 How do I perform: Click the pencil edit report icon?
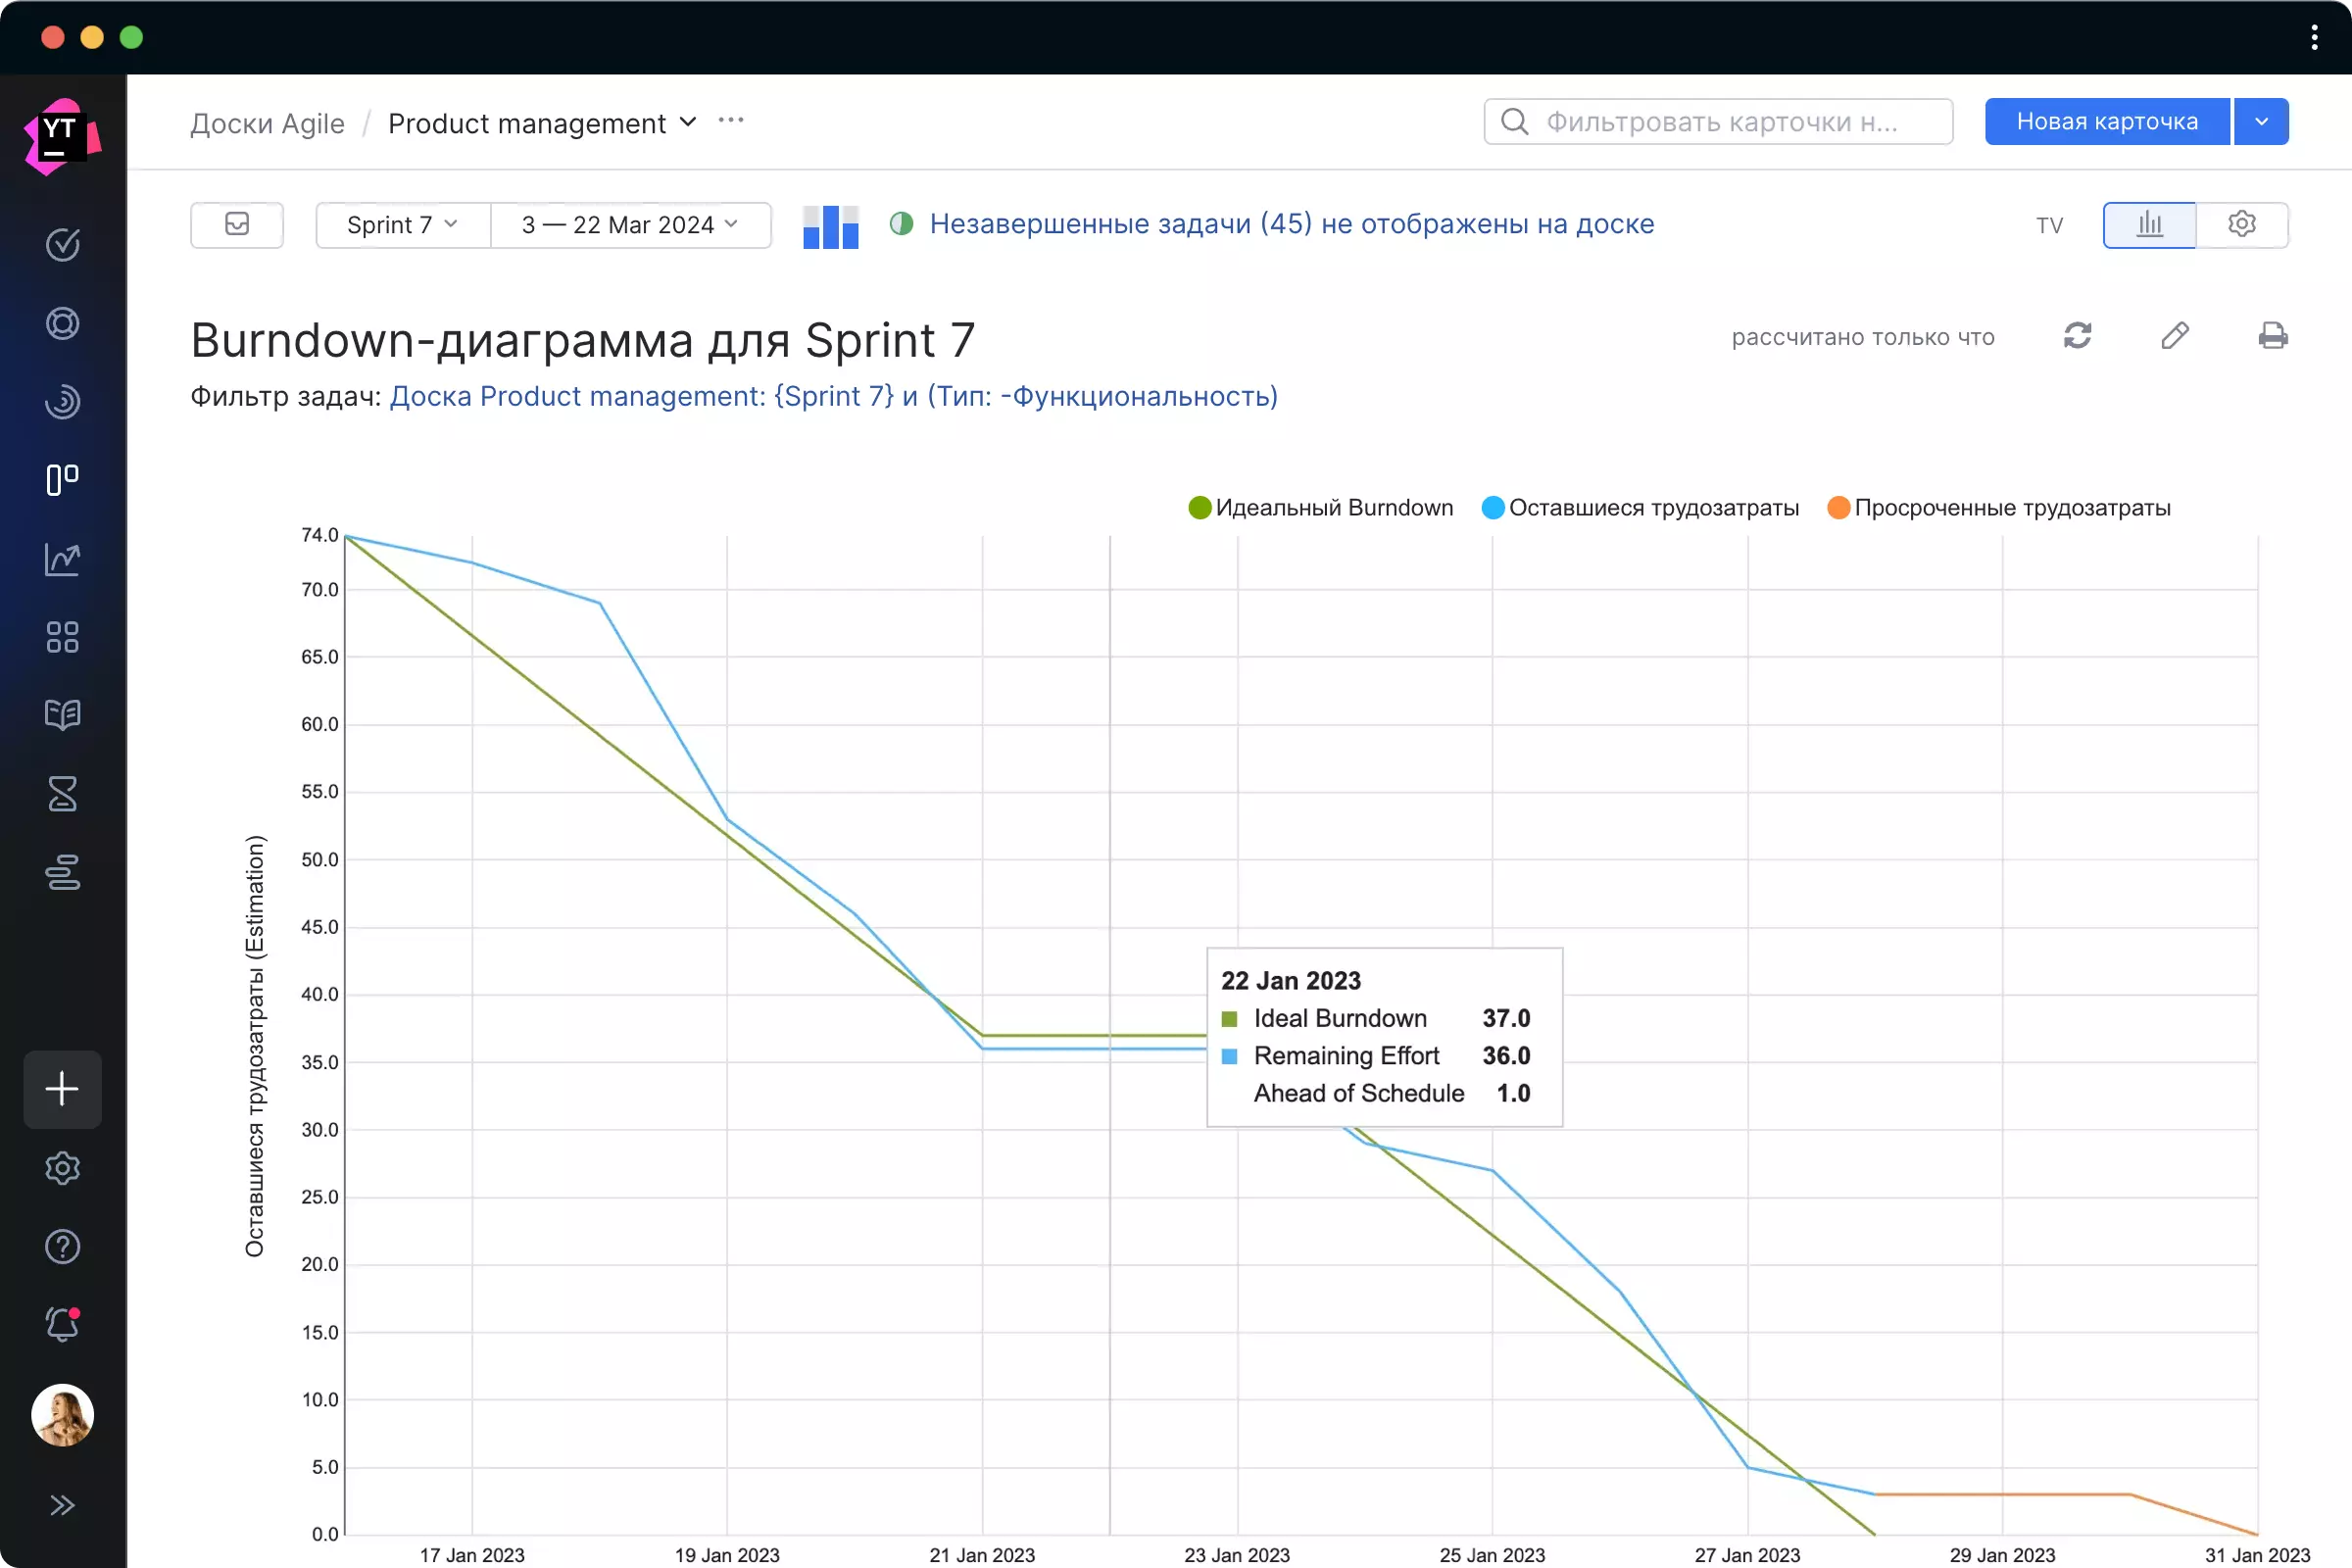pyautogui.click(x=2174, y=336)
